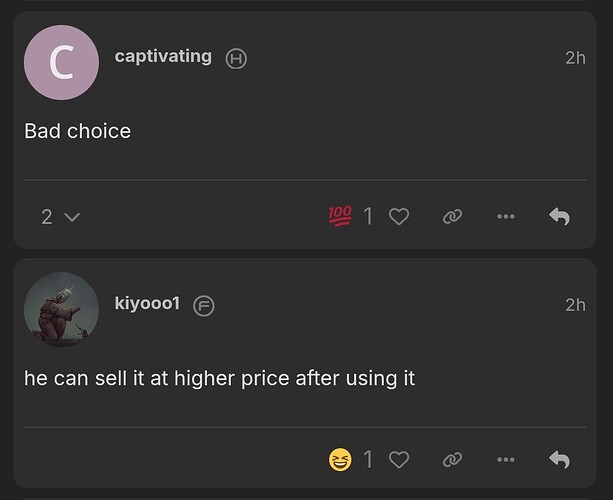The image size is (613, 500).
Task: Open captivating's profile from the username
Action: (163, 57)
